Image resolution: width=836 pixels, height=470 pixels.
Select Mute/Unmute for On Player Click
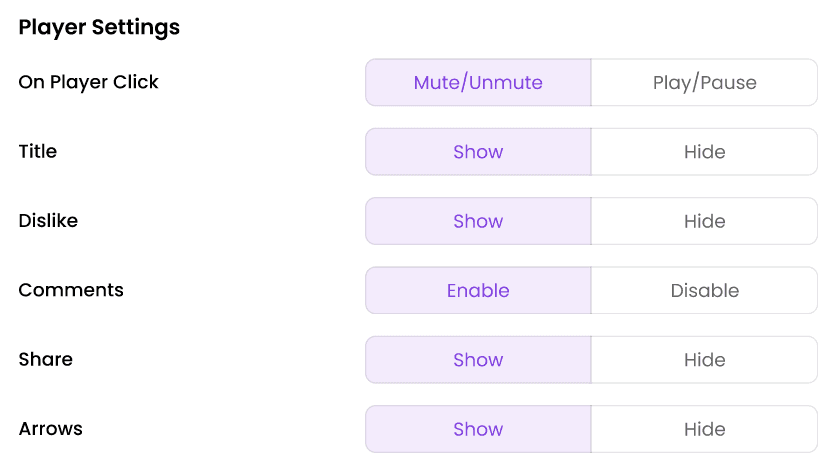(478, 83)
